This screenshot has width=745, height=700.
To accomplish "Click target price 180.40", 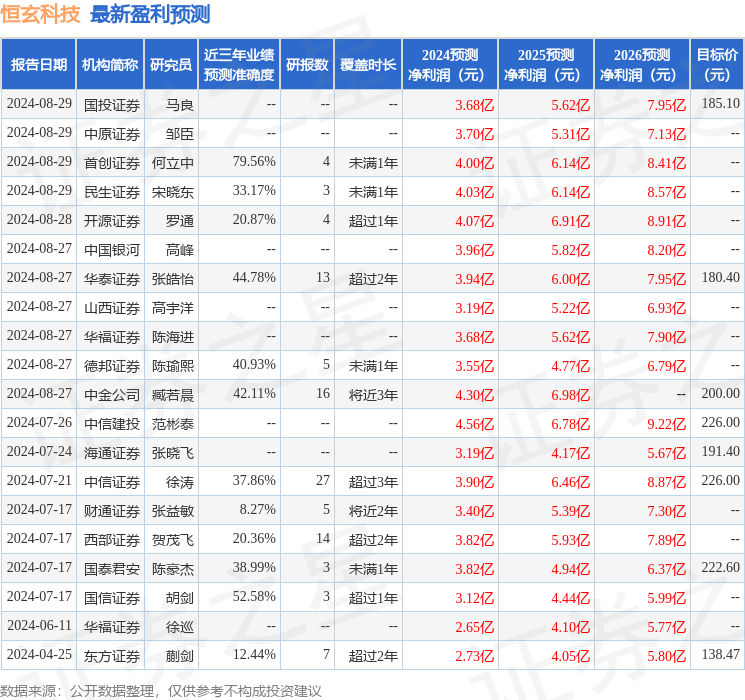I will (721, 278).
